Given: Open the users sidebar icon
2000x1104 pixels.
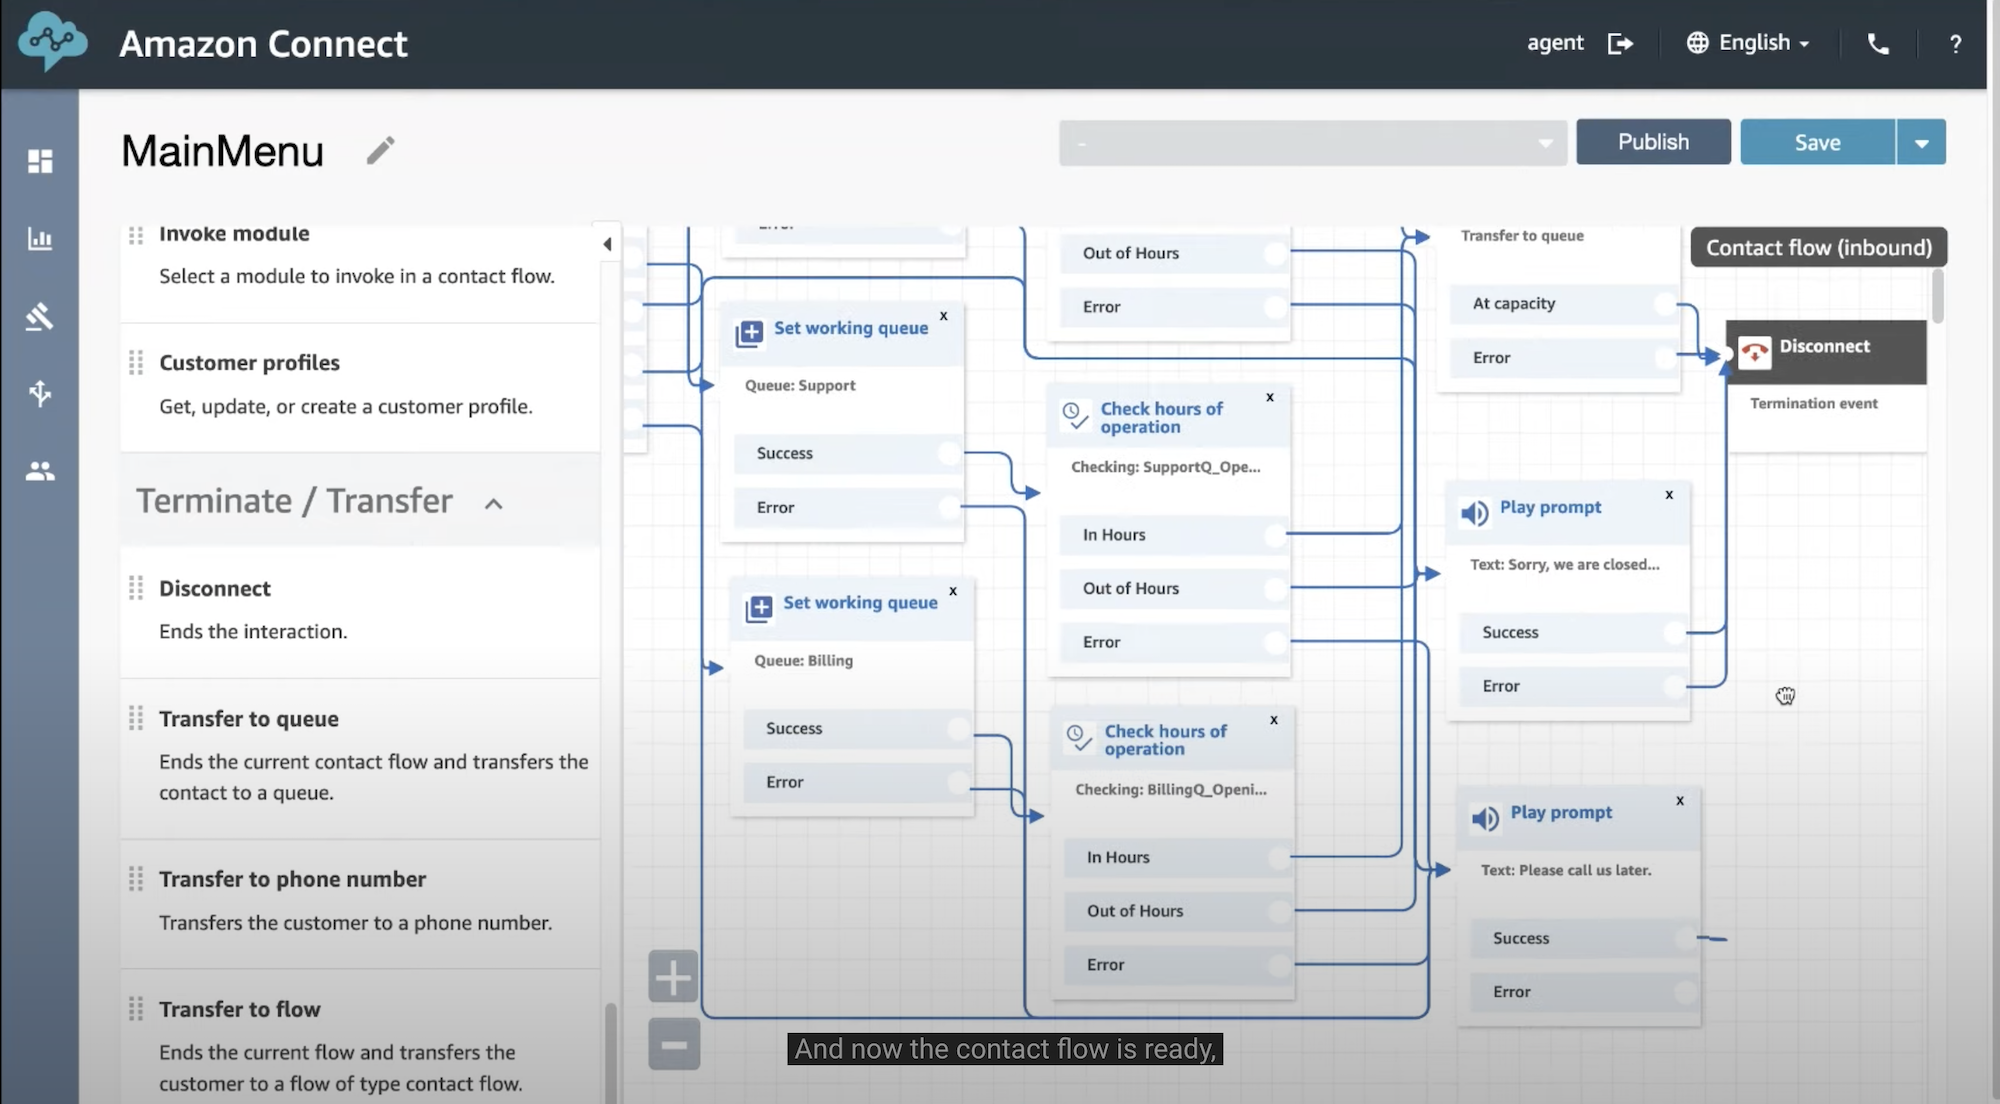Looking at the screenshot, I should coord(40,471).
